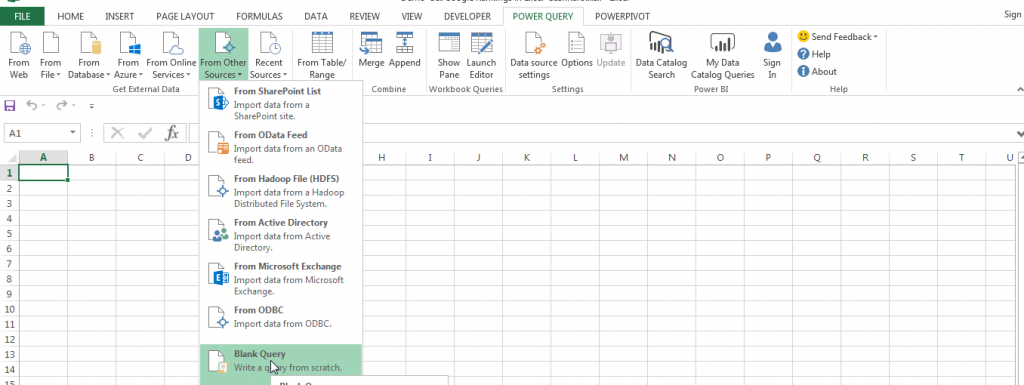
Task: Click the Sign In icon
Action: coord(773,55)
